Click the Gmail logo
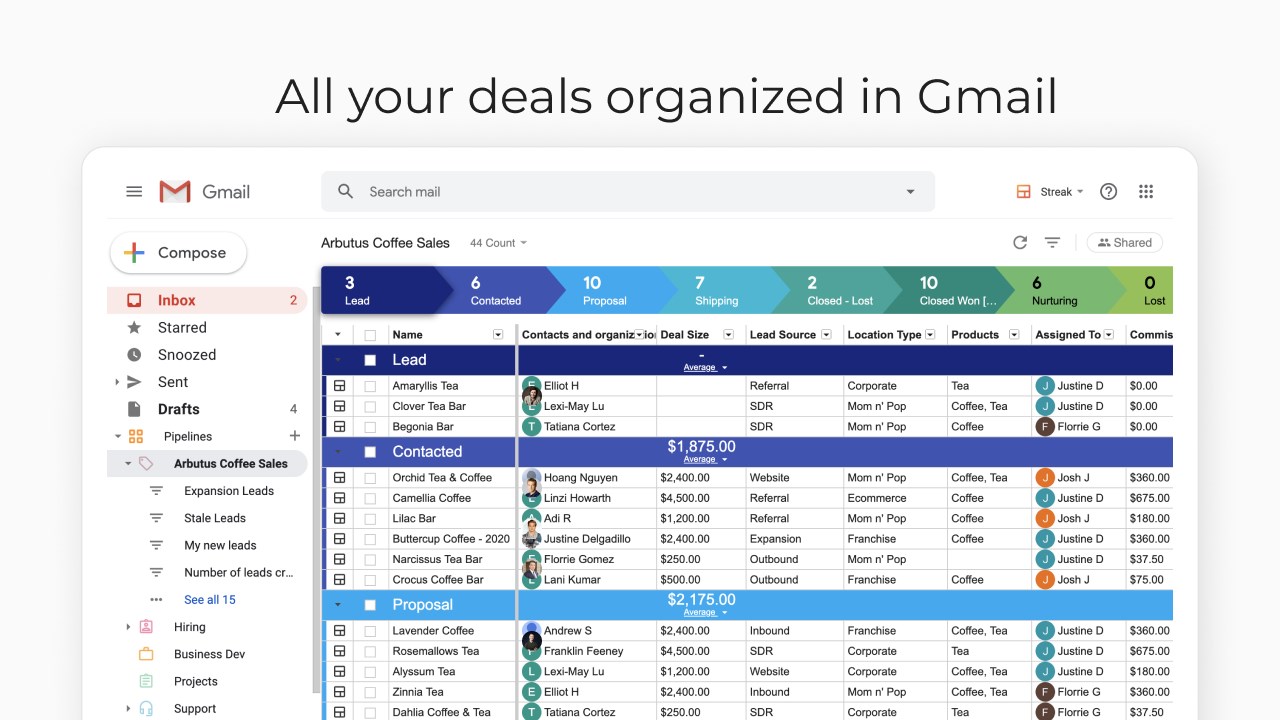 (205, 191)
